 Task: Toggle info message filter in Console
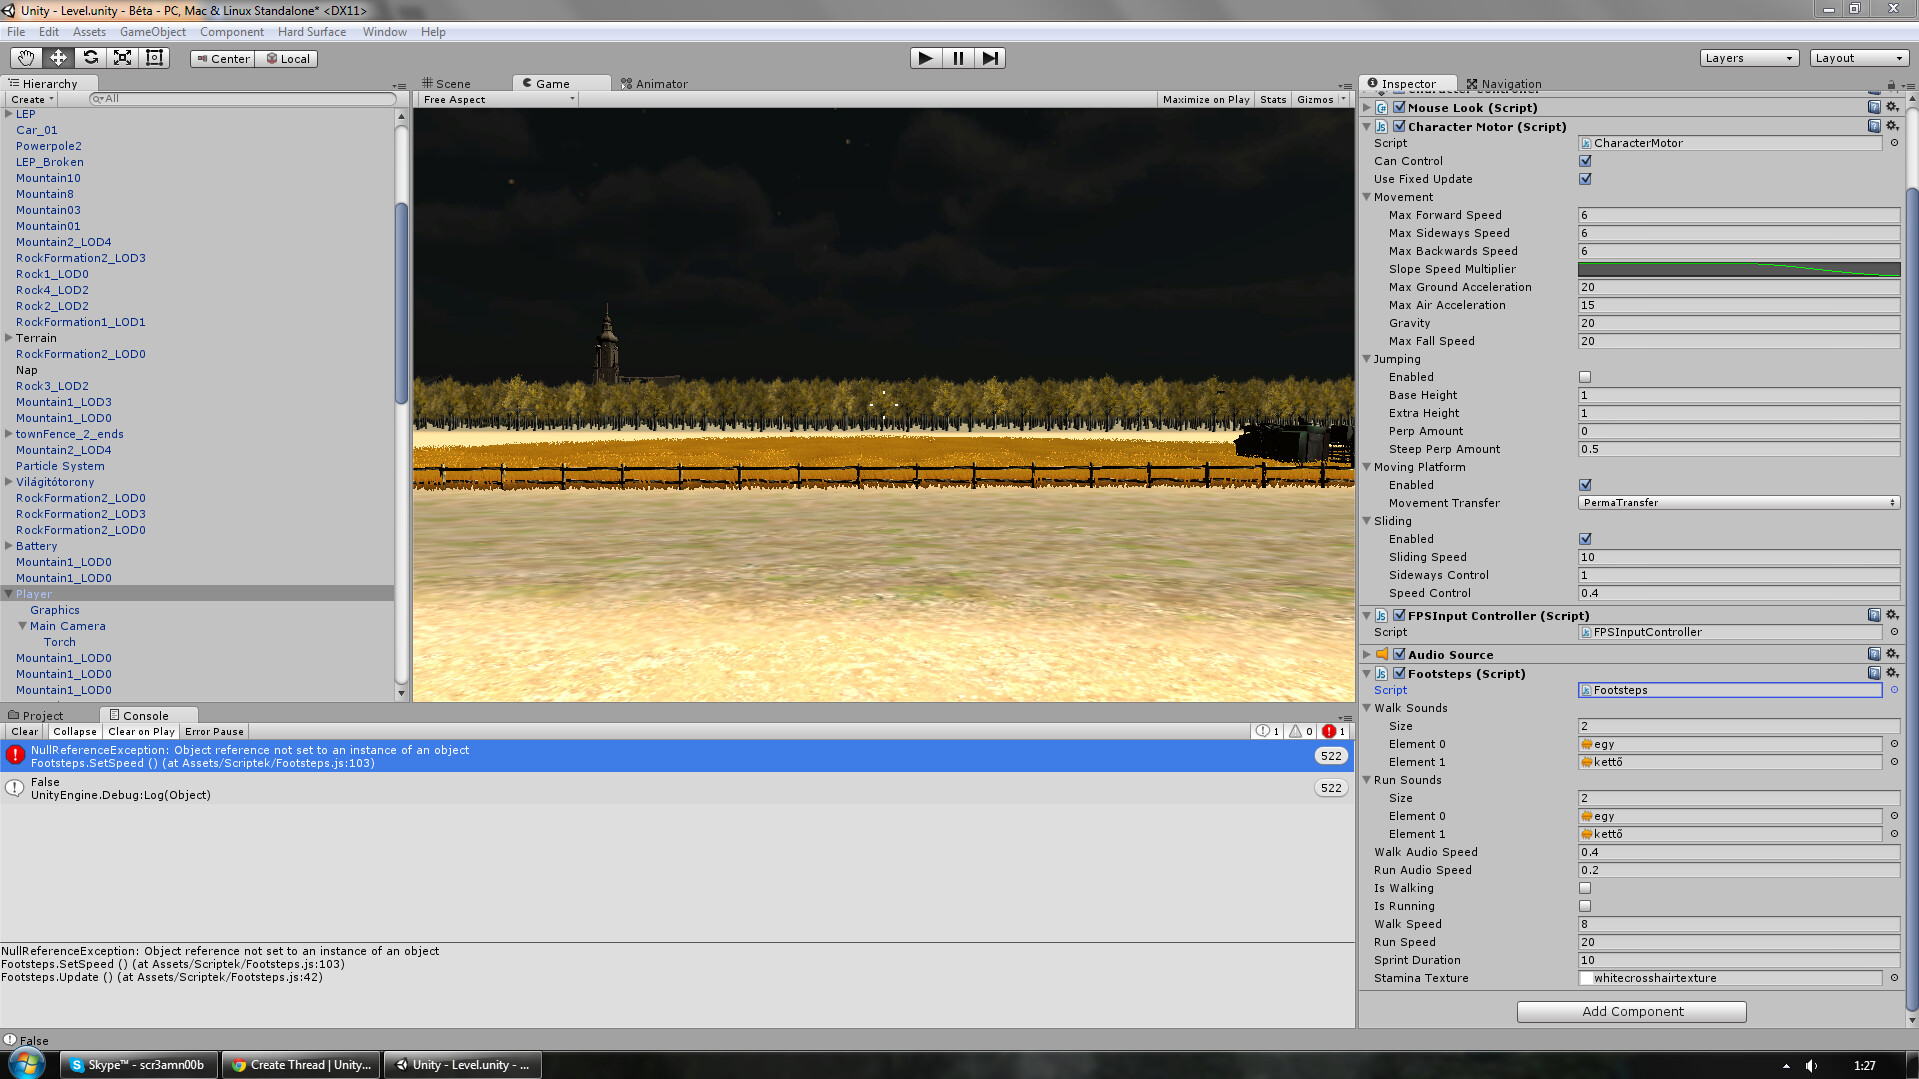tap(1268, 731)
